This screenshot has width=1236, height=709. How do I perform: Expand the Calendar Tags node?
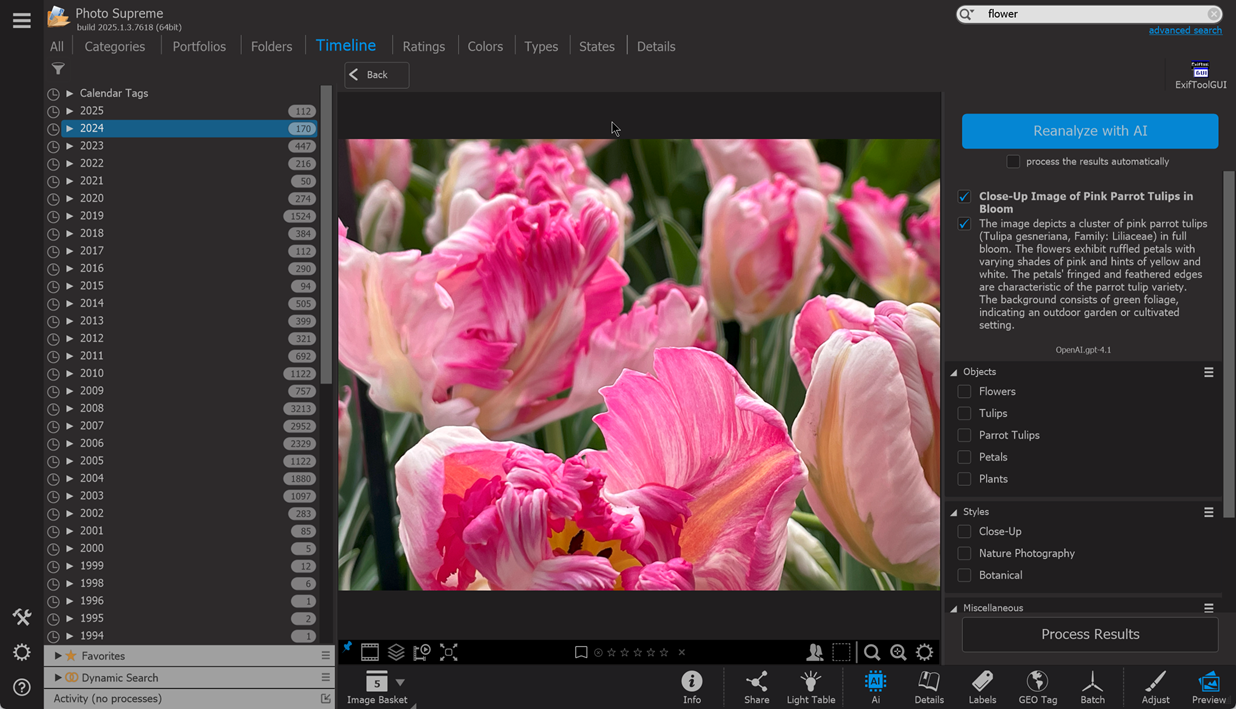point(70,93)
